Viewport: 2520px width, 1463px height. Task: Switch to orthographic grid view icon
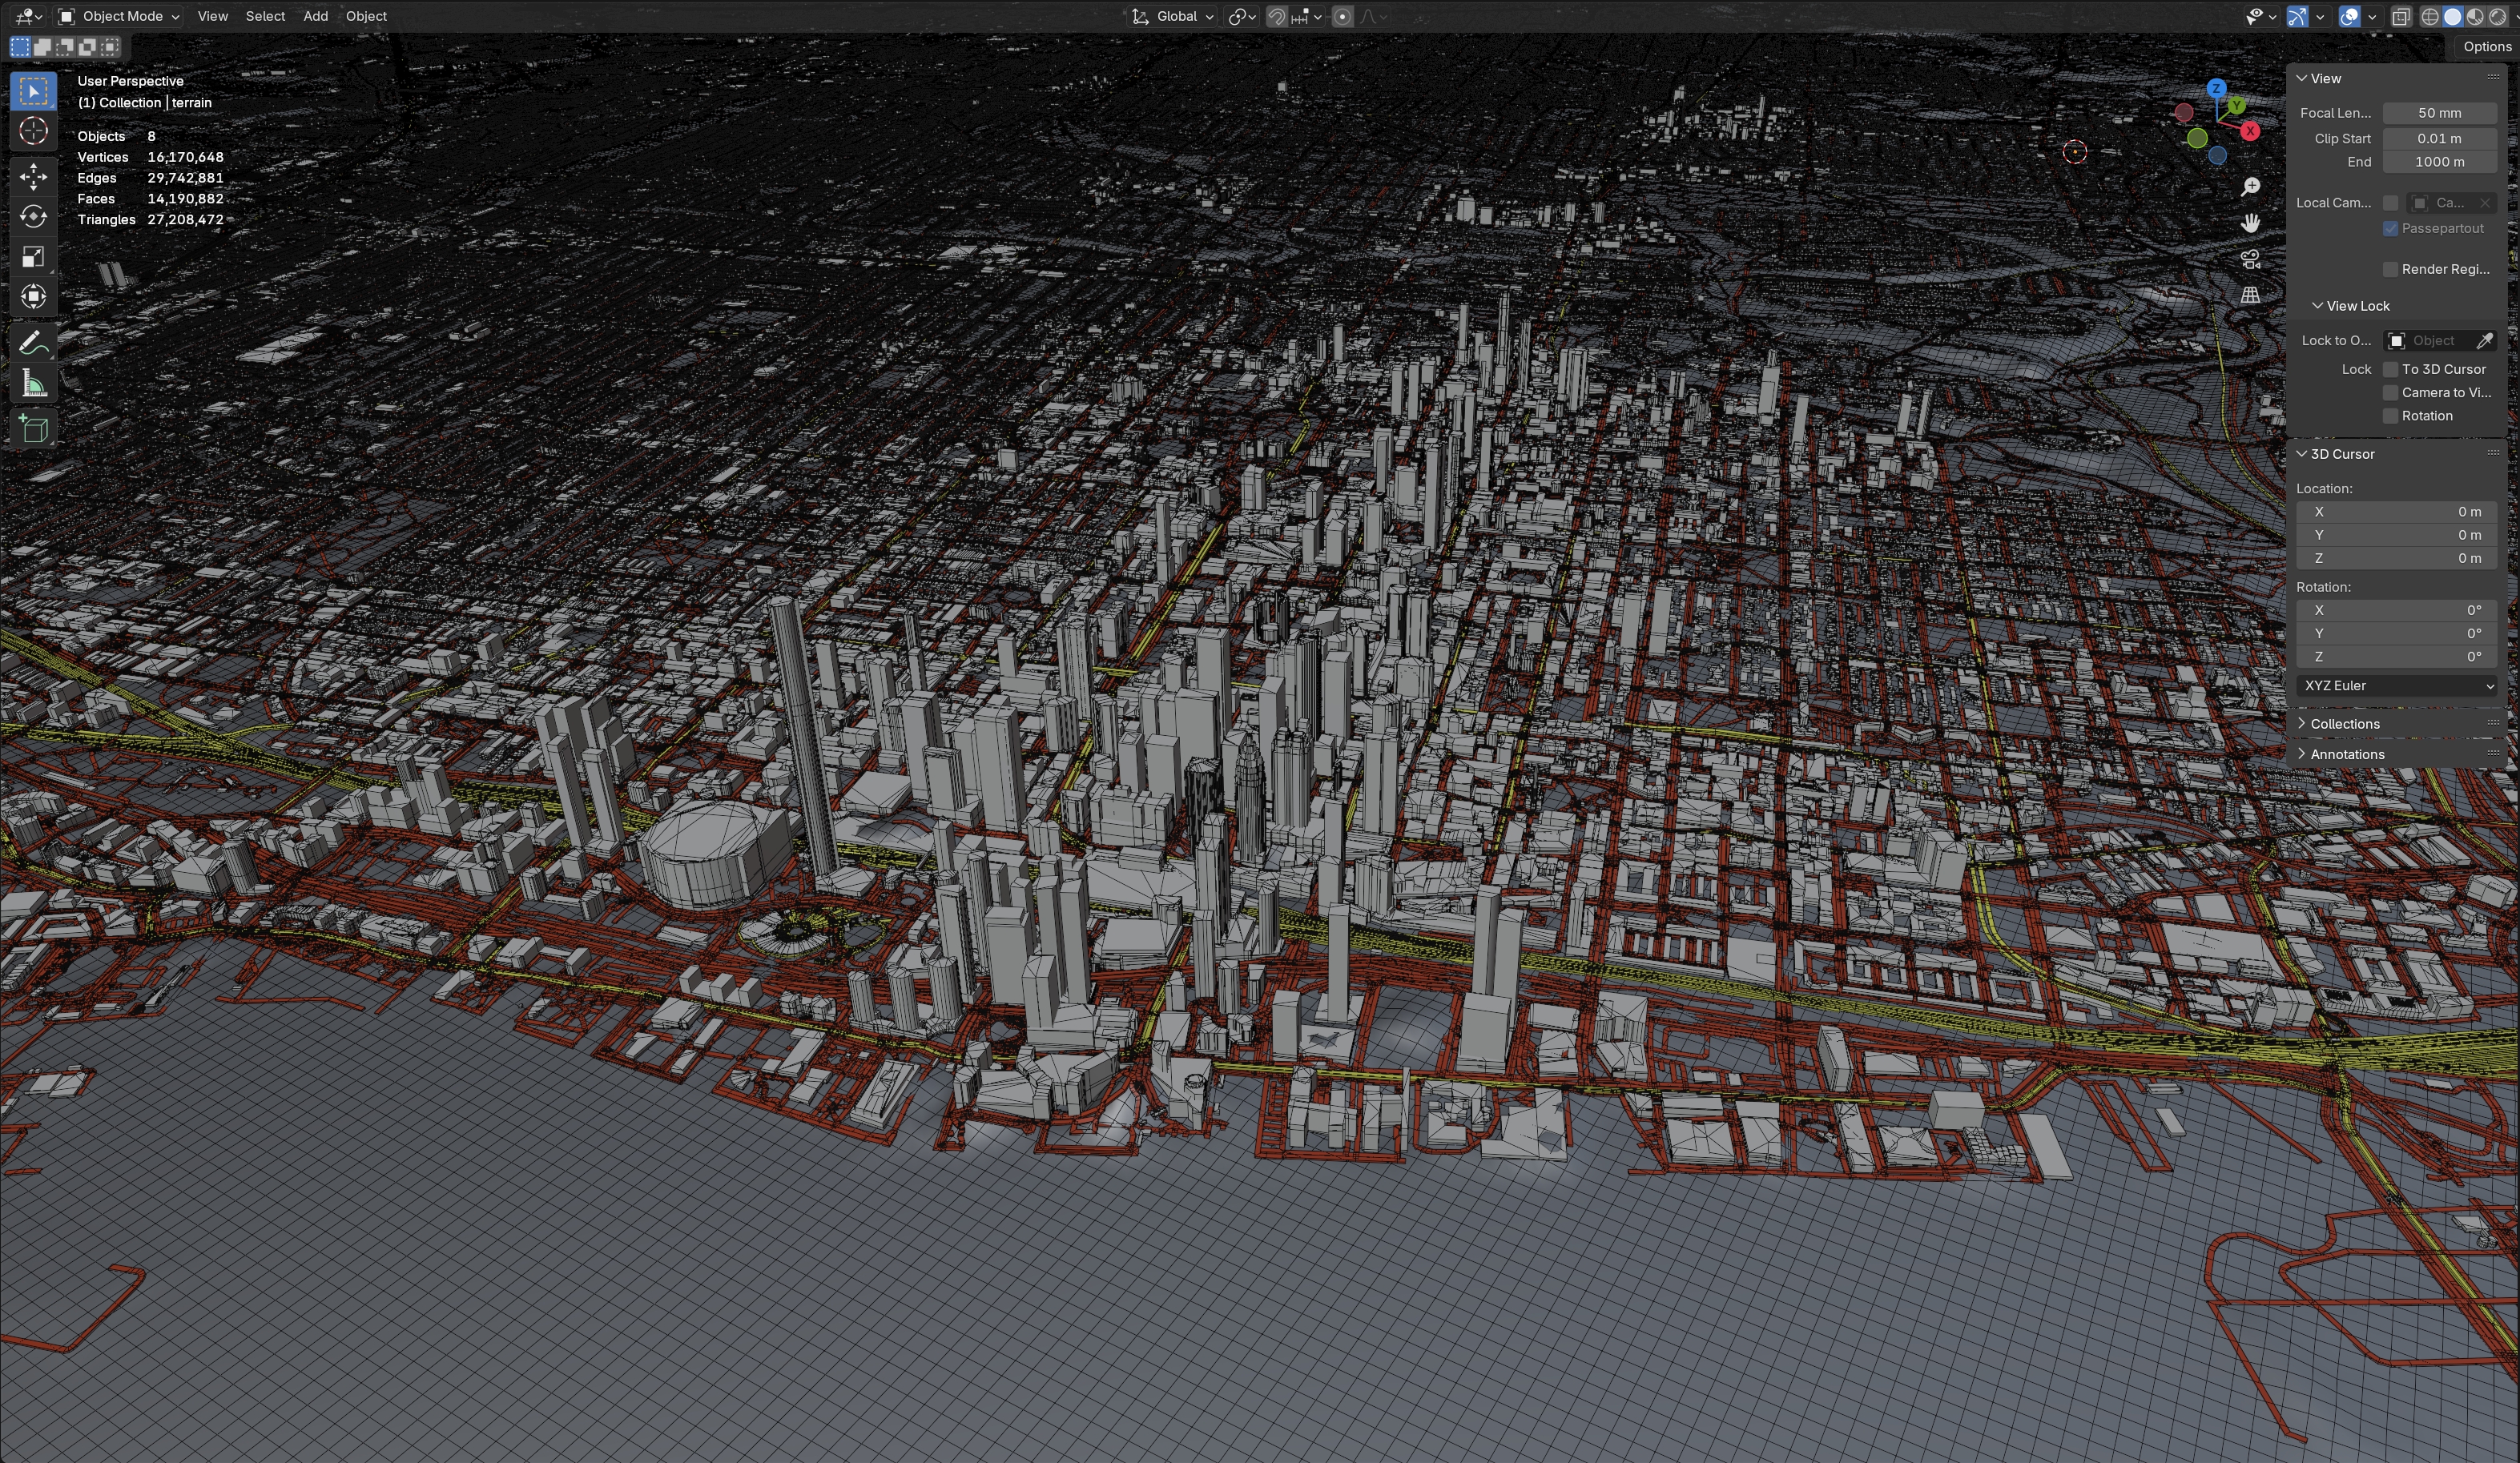[x=2250, y=295]
